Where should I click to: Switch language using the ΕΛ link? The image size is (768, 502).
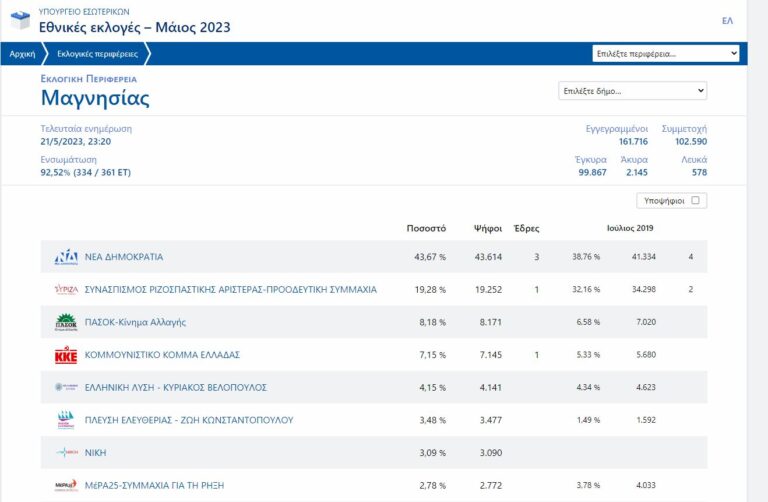(727, 21)
